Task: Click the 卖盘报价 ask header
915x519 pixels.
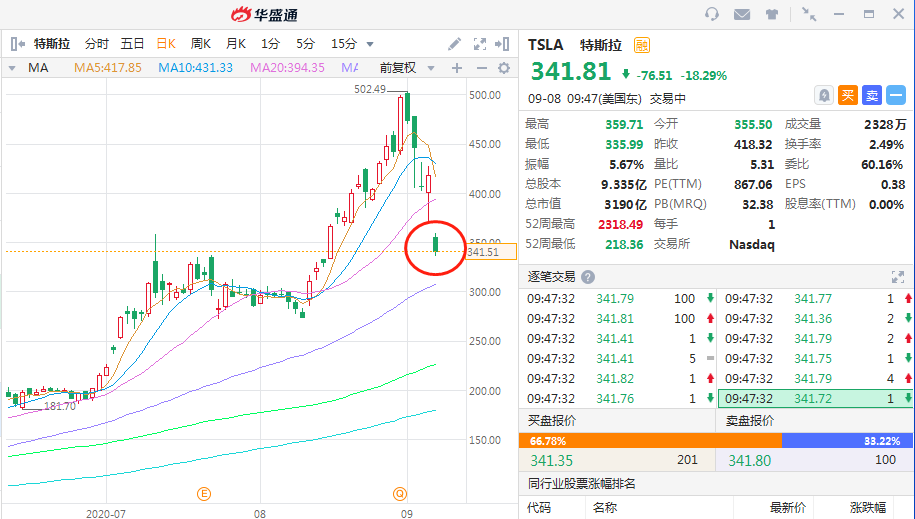Action: [x=750, y=420]
